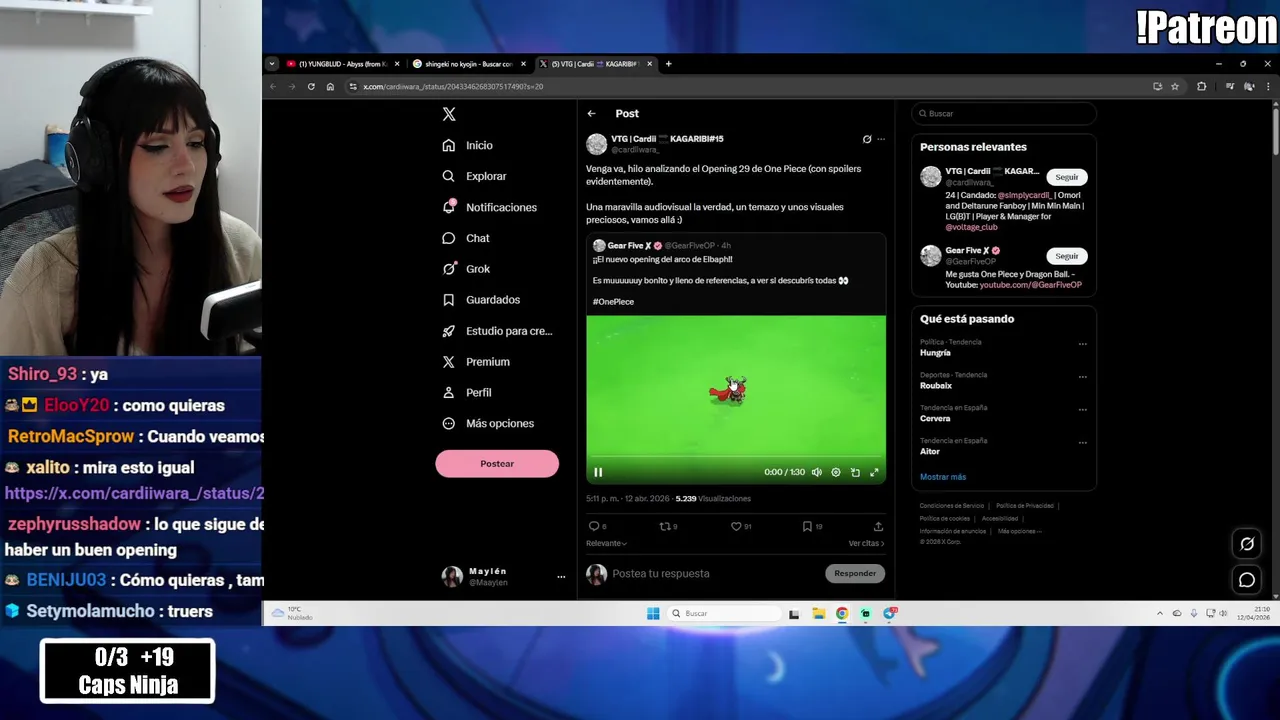This screenshot has width=1280, height=720.
Task: Click the Telegram taskbar icon
Action: (890, 614)
